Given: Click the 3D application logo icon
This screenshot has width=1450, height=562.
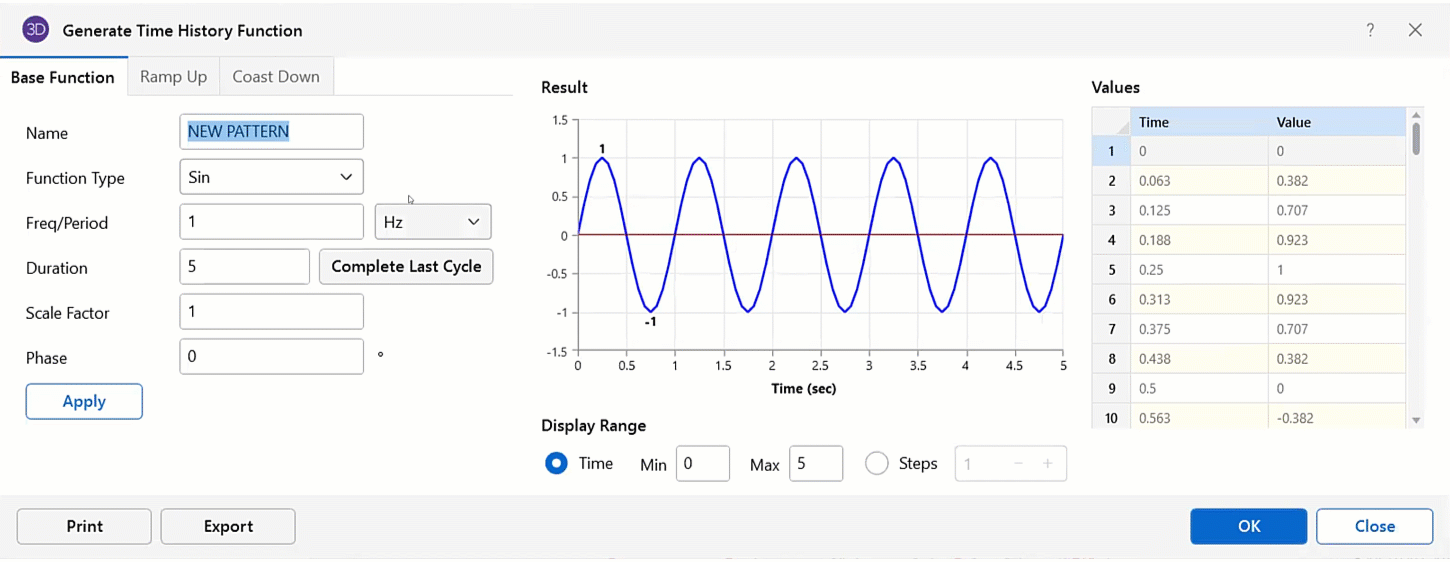Looking at the screenshot, I should point(36,30).
